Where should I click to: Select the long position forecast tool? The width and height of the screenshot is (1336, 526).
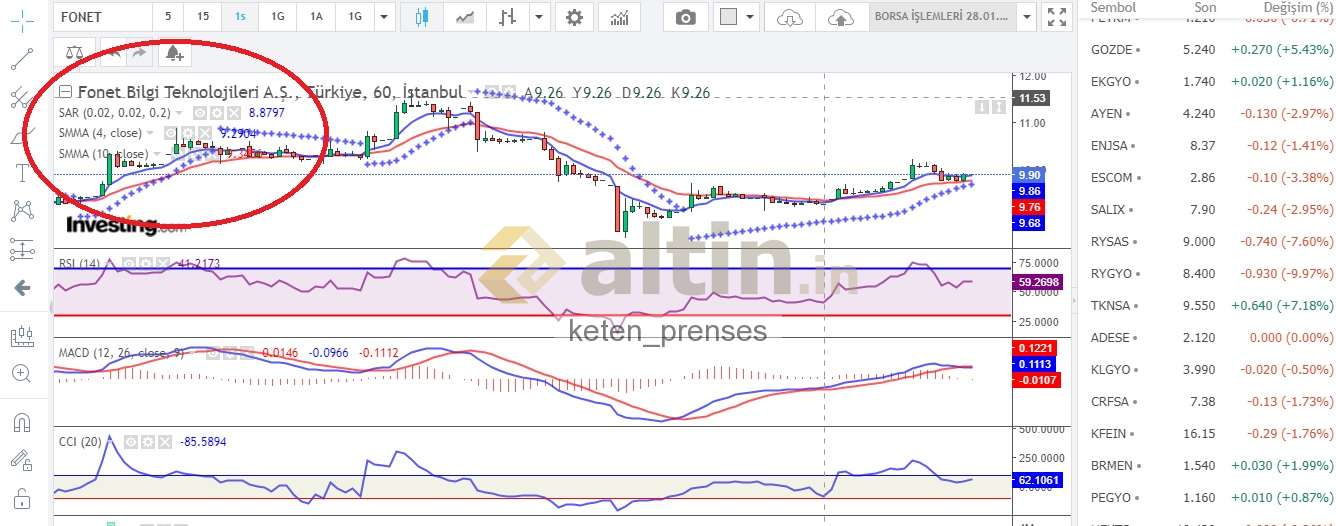[21, 248]
